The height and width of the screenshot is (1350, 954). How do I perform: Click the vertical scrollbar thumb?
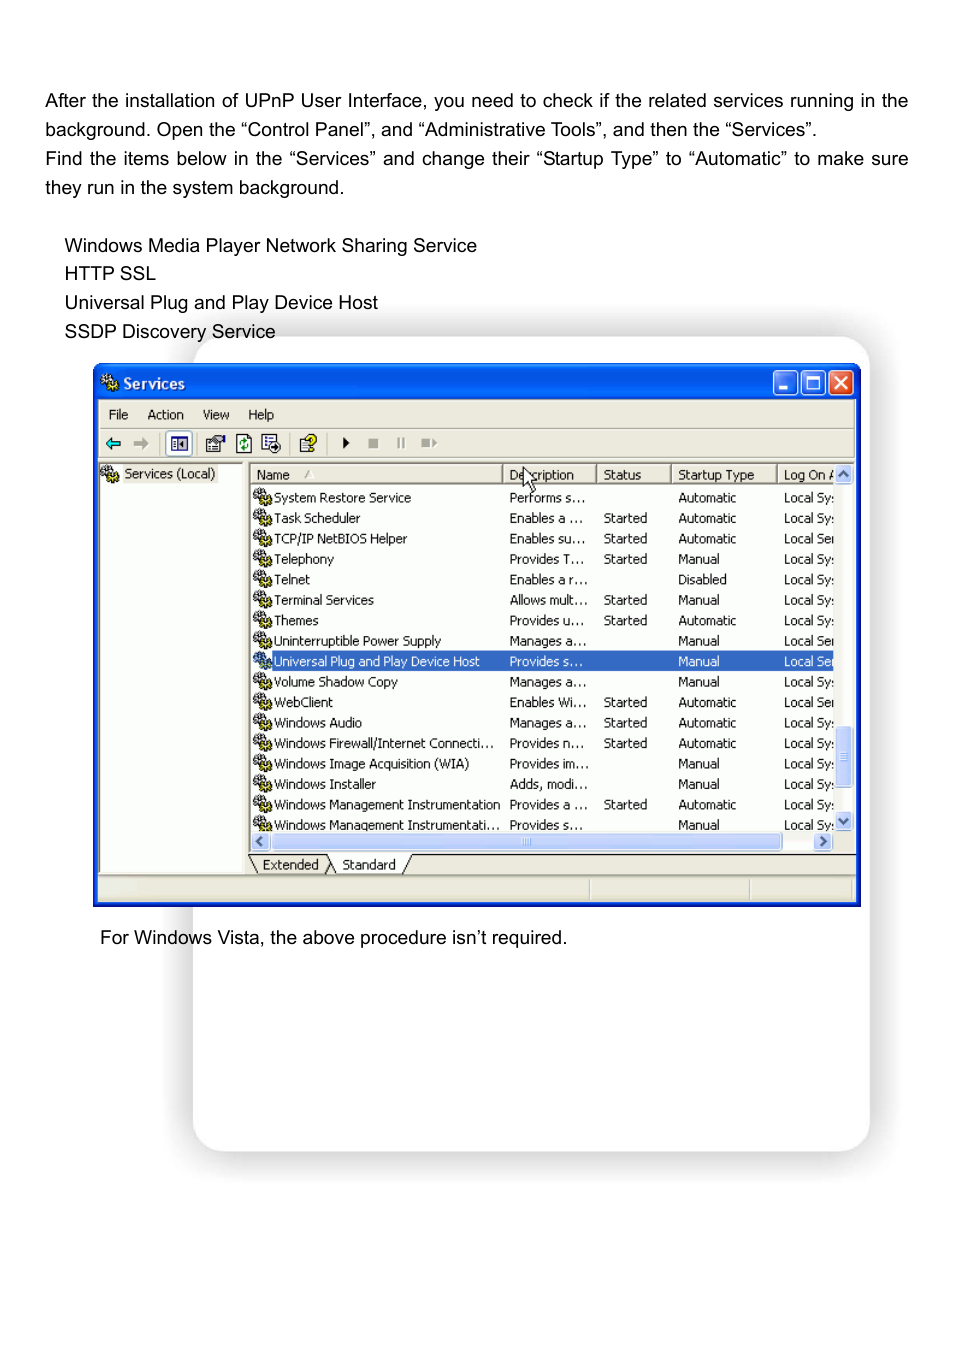pyautogui.click(x=844, y=756)
